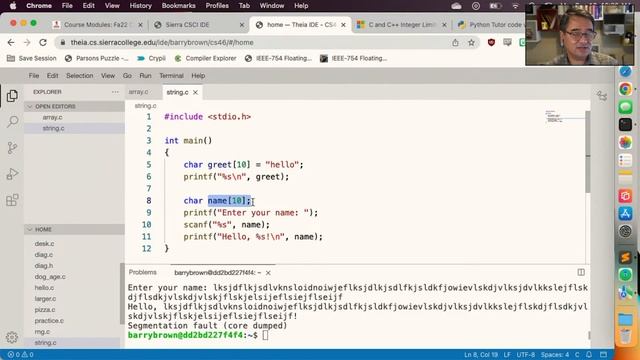Open the Save Session bookmark
Image resolution: width=640 pixels, height=360 pixels.
[x=32, y=58]
